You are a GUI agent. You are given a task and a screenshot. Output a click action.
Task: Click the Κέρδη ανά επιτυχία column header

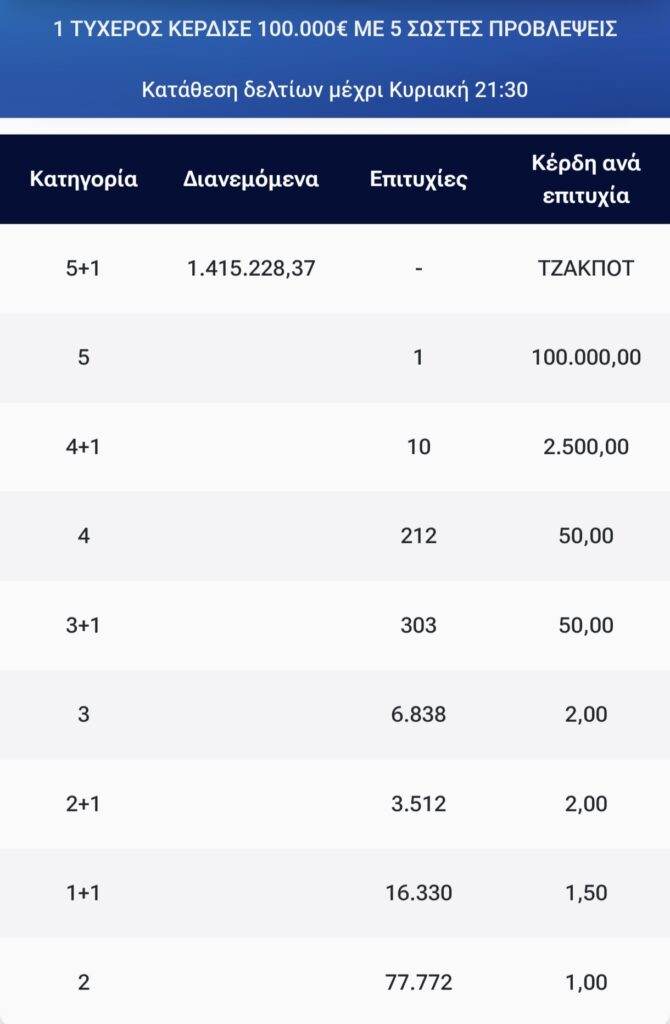point(586,179)
